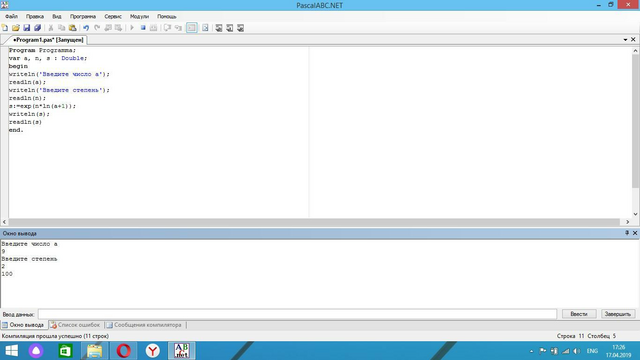The width and height of the screenshot is (640, 360).
Task: Open a file with the folder icon
Action: click(16, 28)
